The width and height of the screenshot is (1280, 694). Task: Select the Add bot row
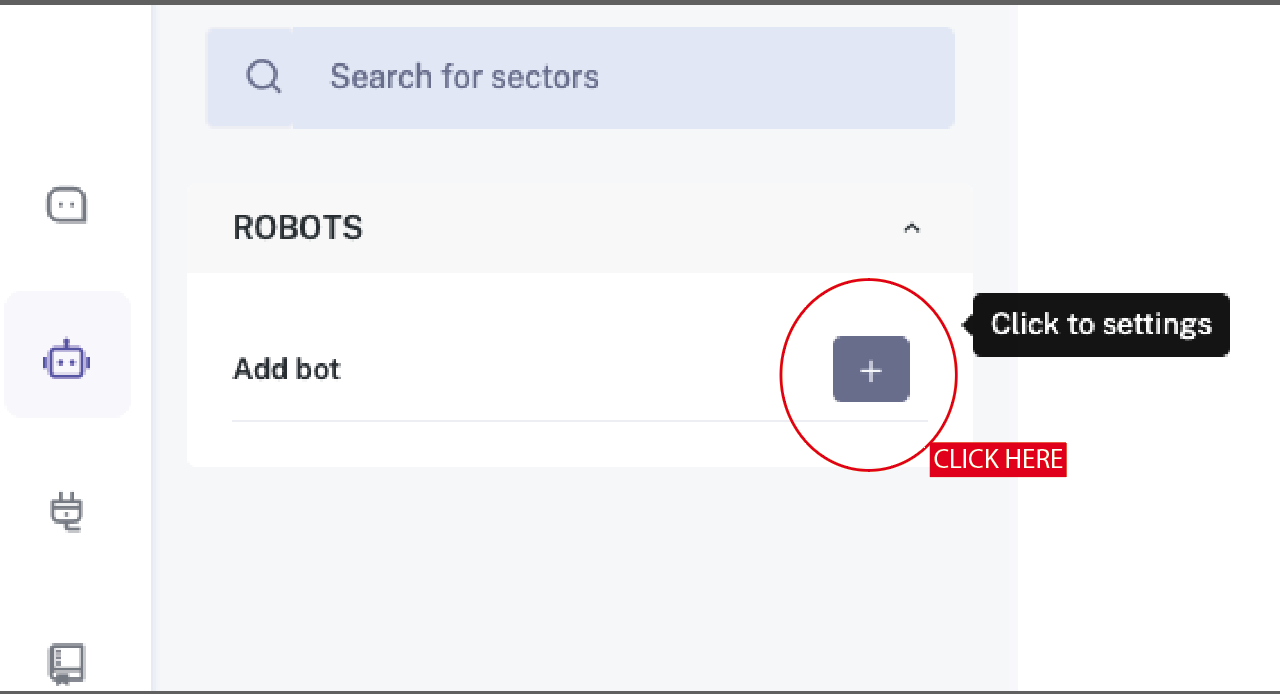click(287, 369)
